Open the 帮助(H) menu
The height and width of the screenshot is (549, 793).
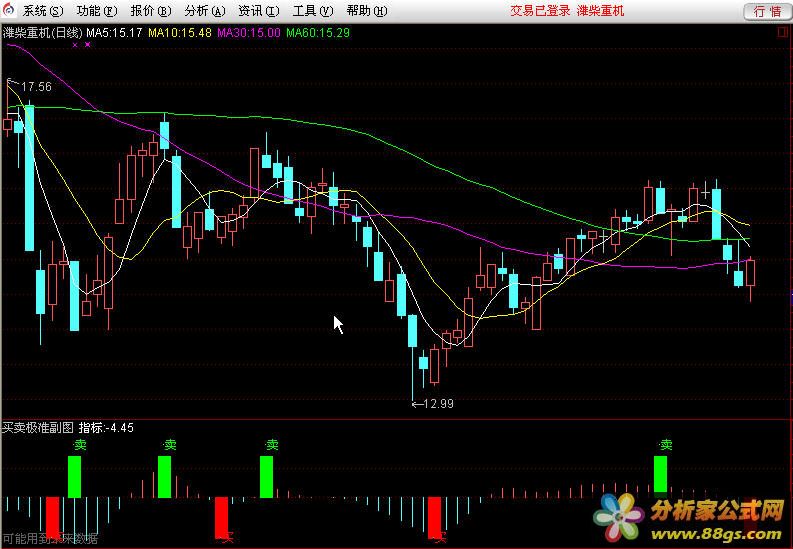[x=367, y=11]
